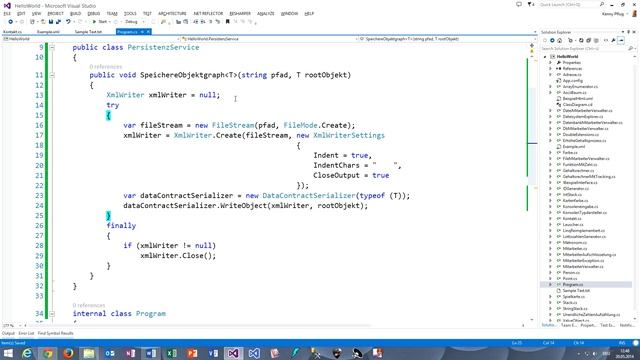This screenshot has width=640, height=360.
Task: Click the Collapse All icon in Solution Explorer
Action: tap(589, 40)
